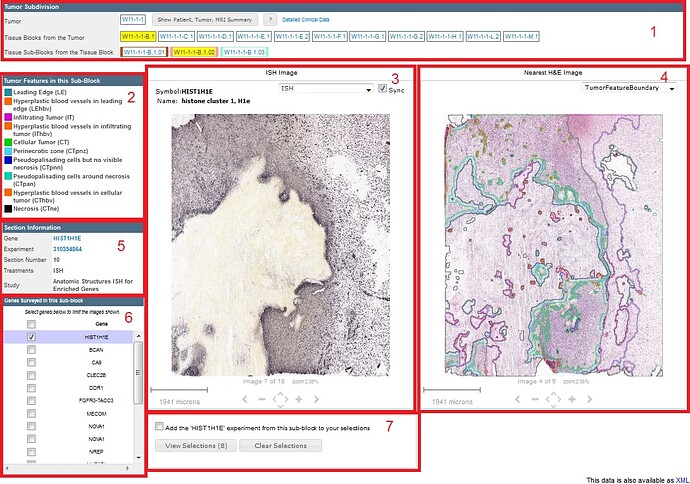
Task: Click Leading Edge (LE) color swatch
Action: click(8, 92)
